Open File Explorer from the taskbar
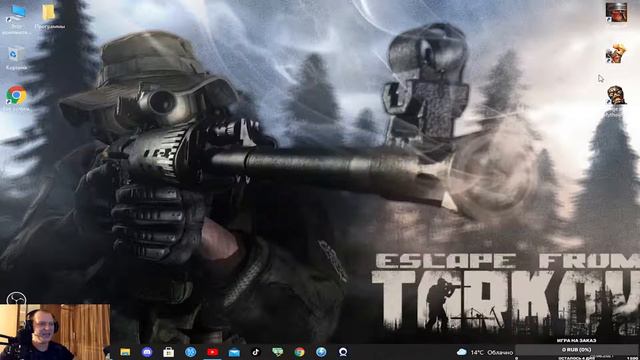Viewport: 640px width, 360px height. tap(125, 352)
